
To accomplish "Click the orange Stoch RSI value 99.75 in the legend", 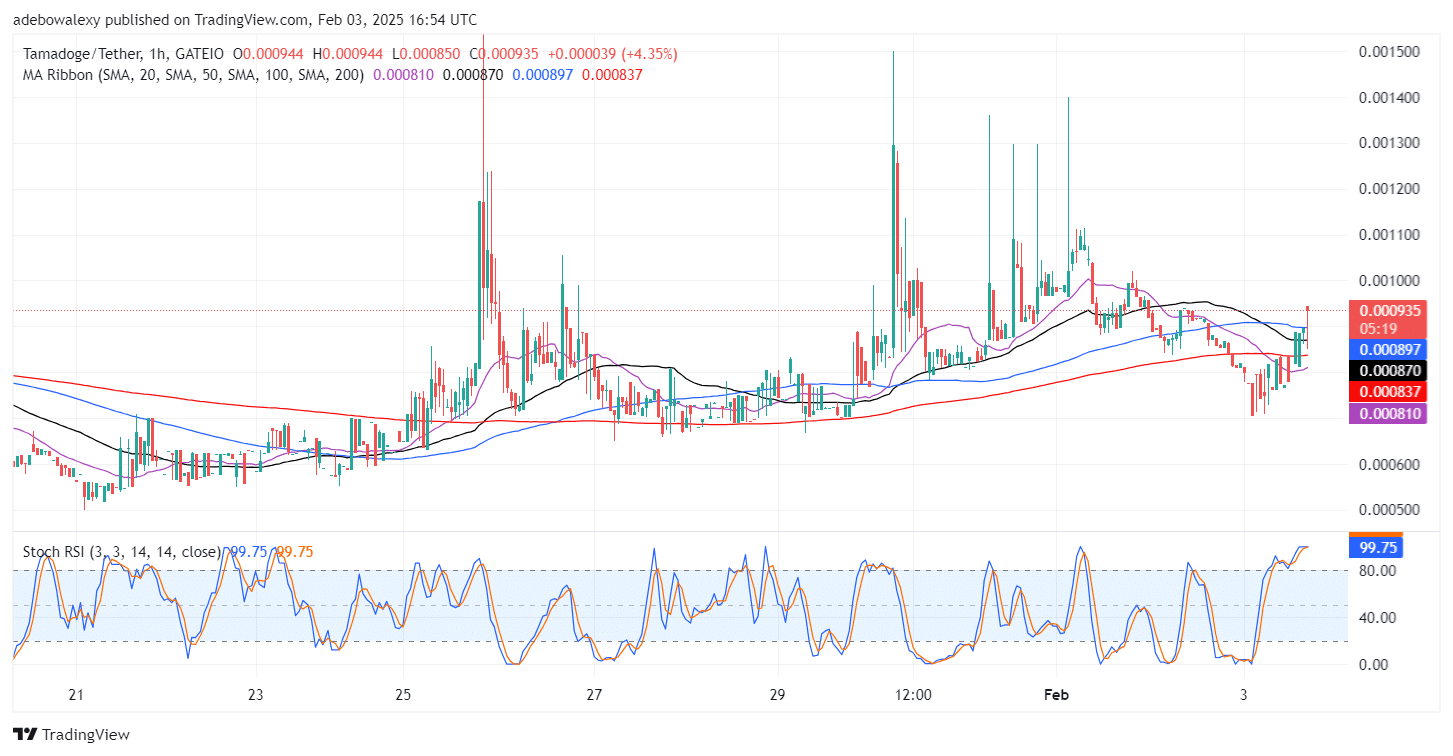I will [x=295, y=551].
